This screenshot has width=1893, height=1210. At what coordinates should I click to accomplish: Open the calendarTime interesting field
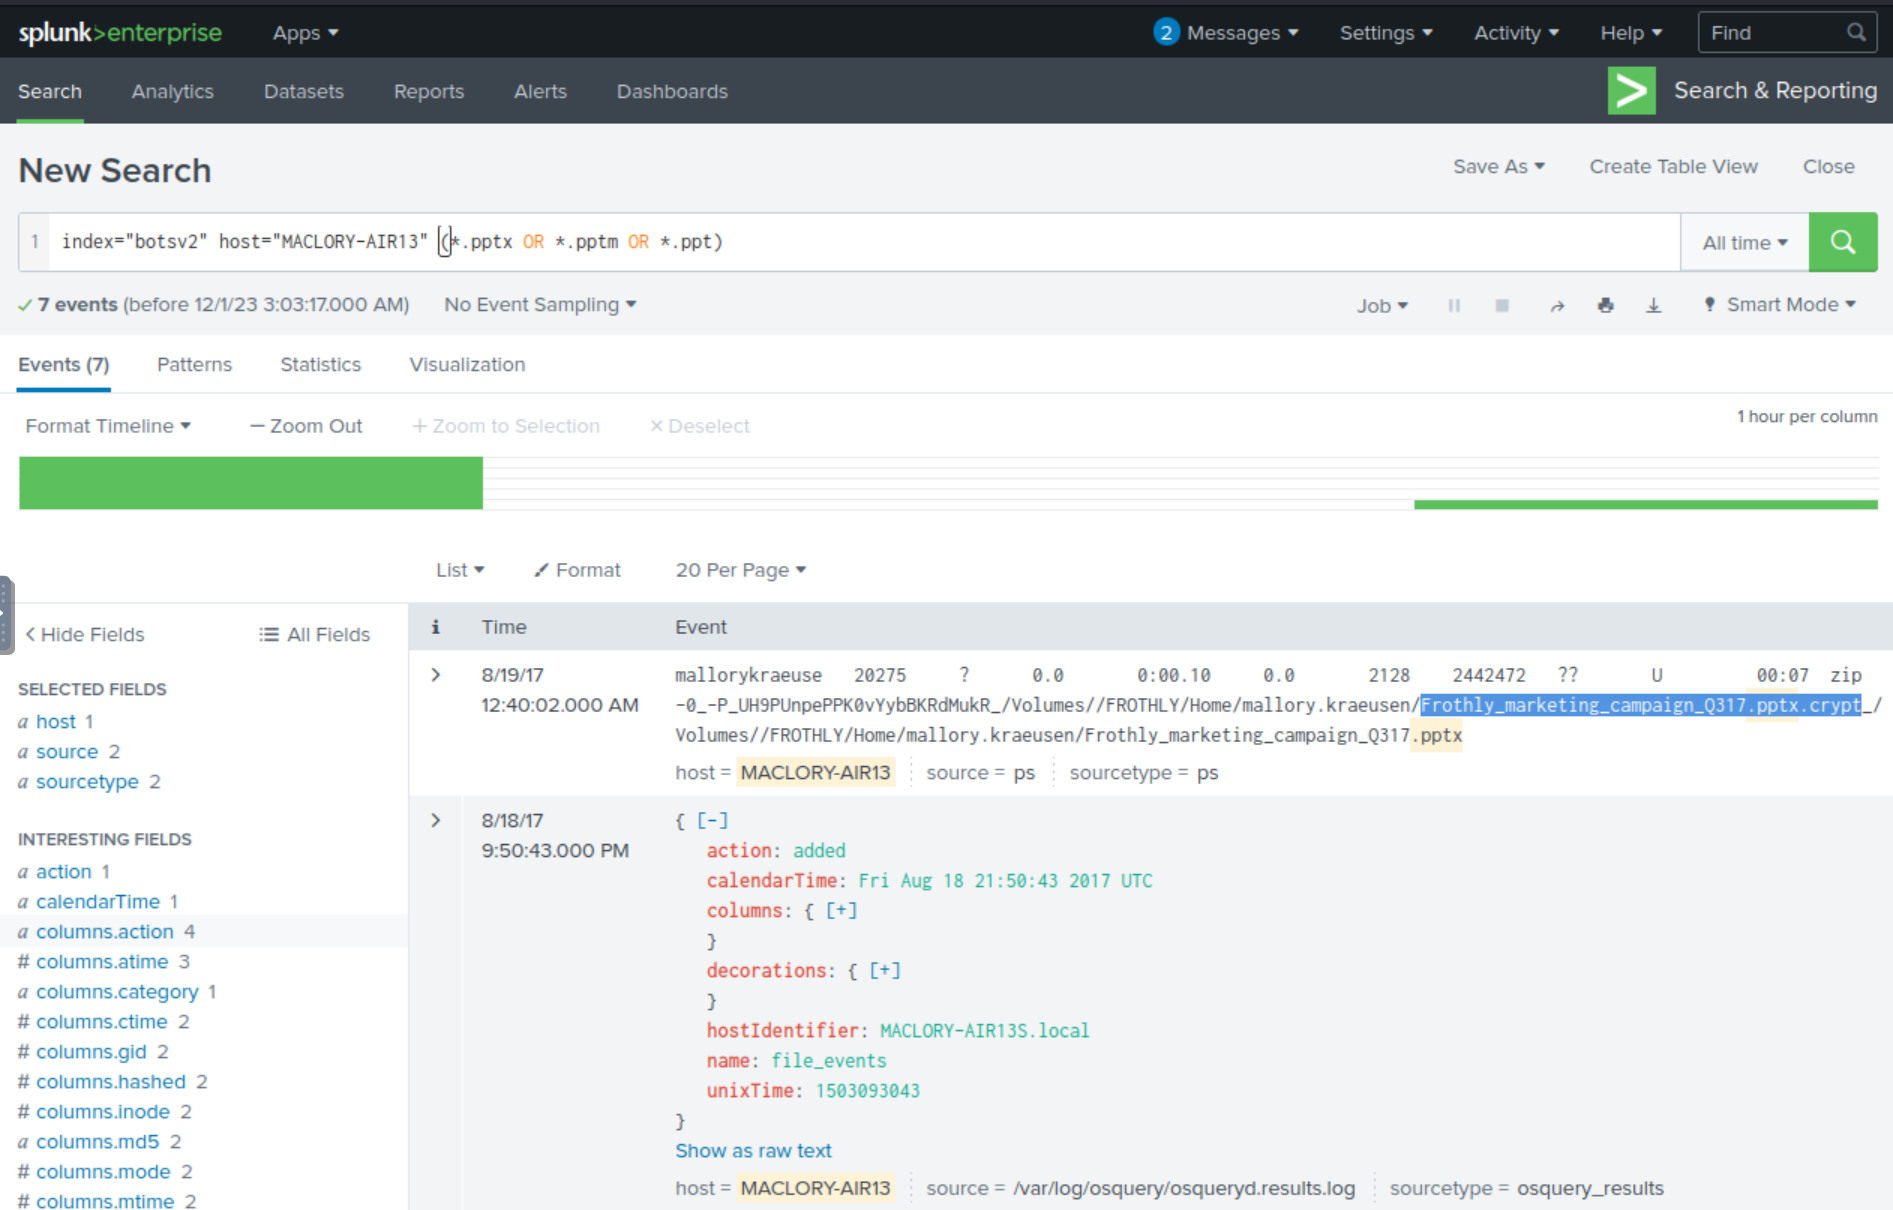(98, 902)
